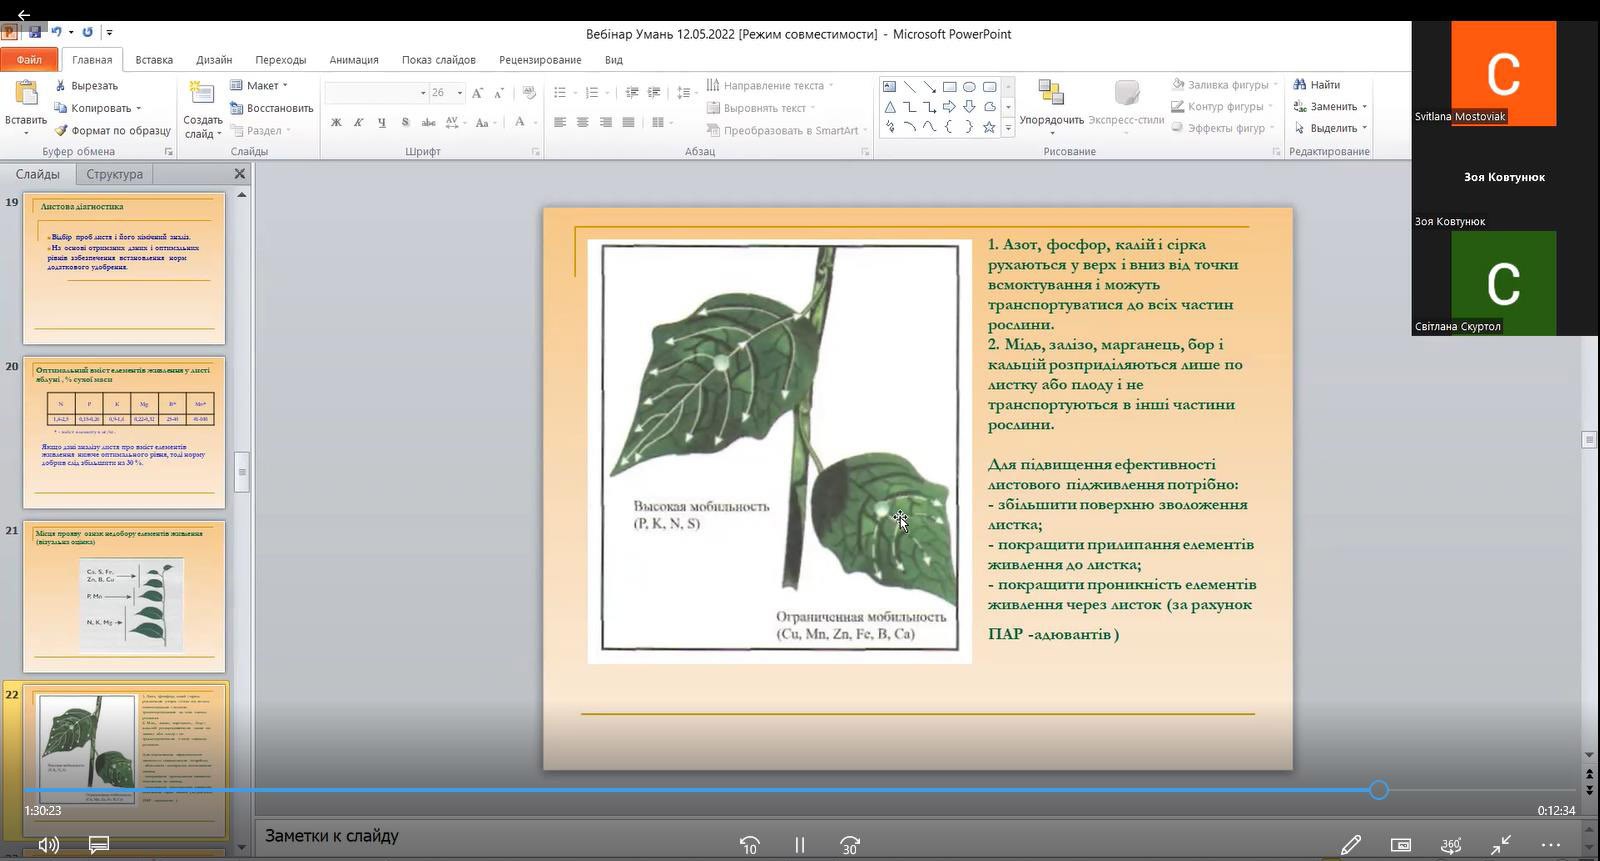This screenshot has height=861, width=1600.
Task: Activate Формат по образцу painter
Action: pos(113,130)
